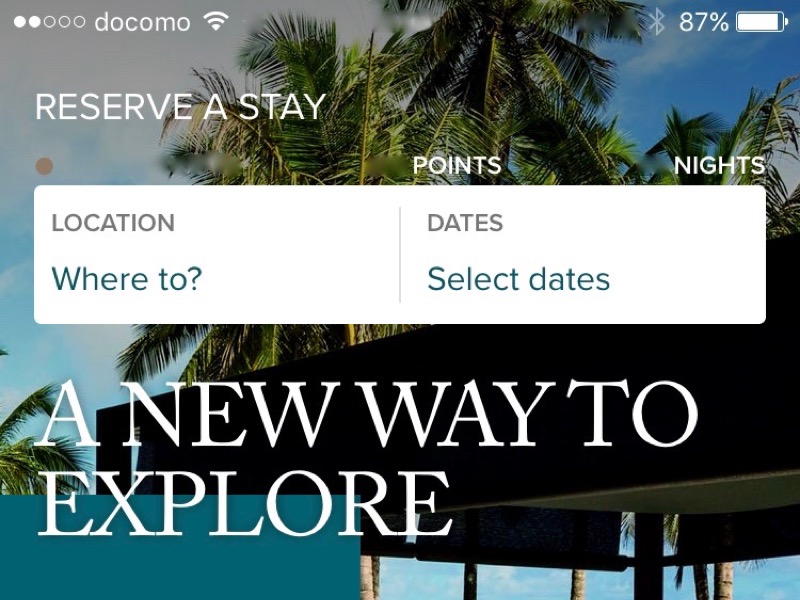This screenshot has width=800, height=600.
Task: Tap the EXPLORE word in headline
Action: coord(244,503)
